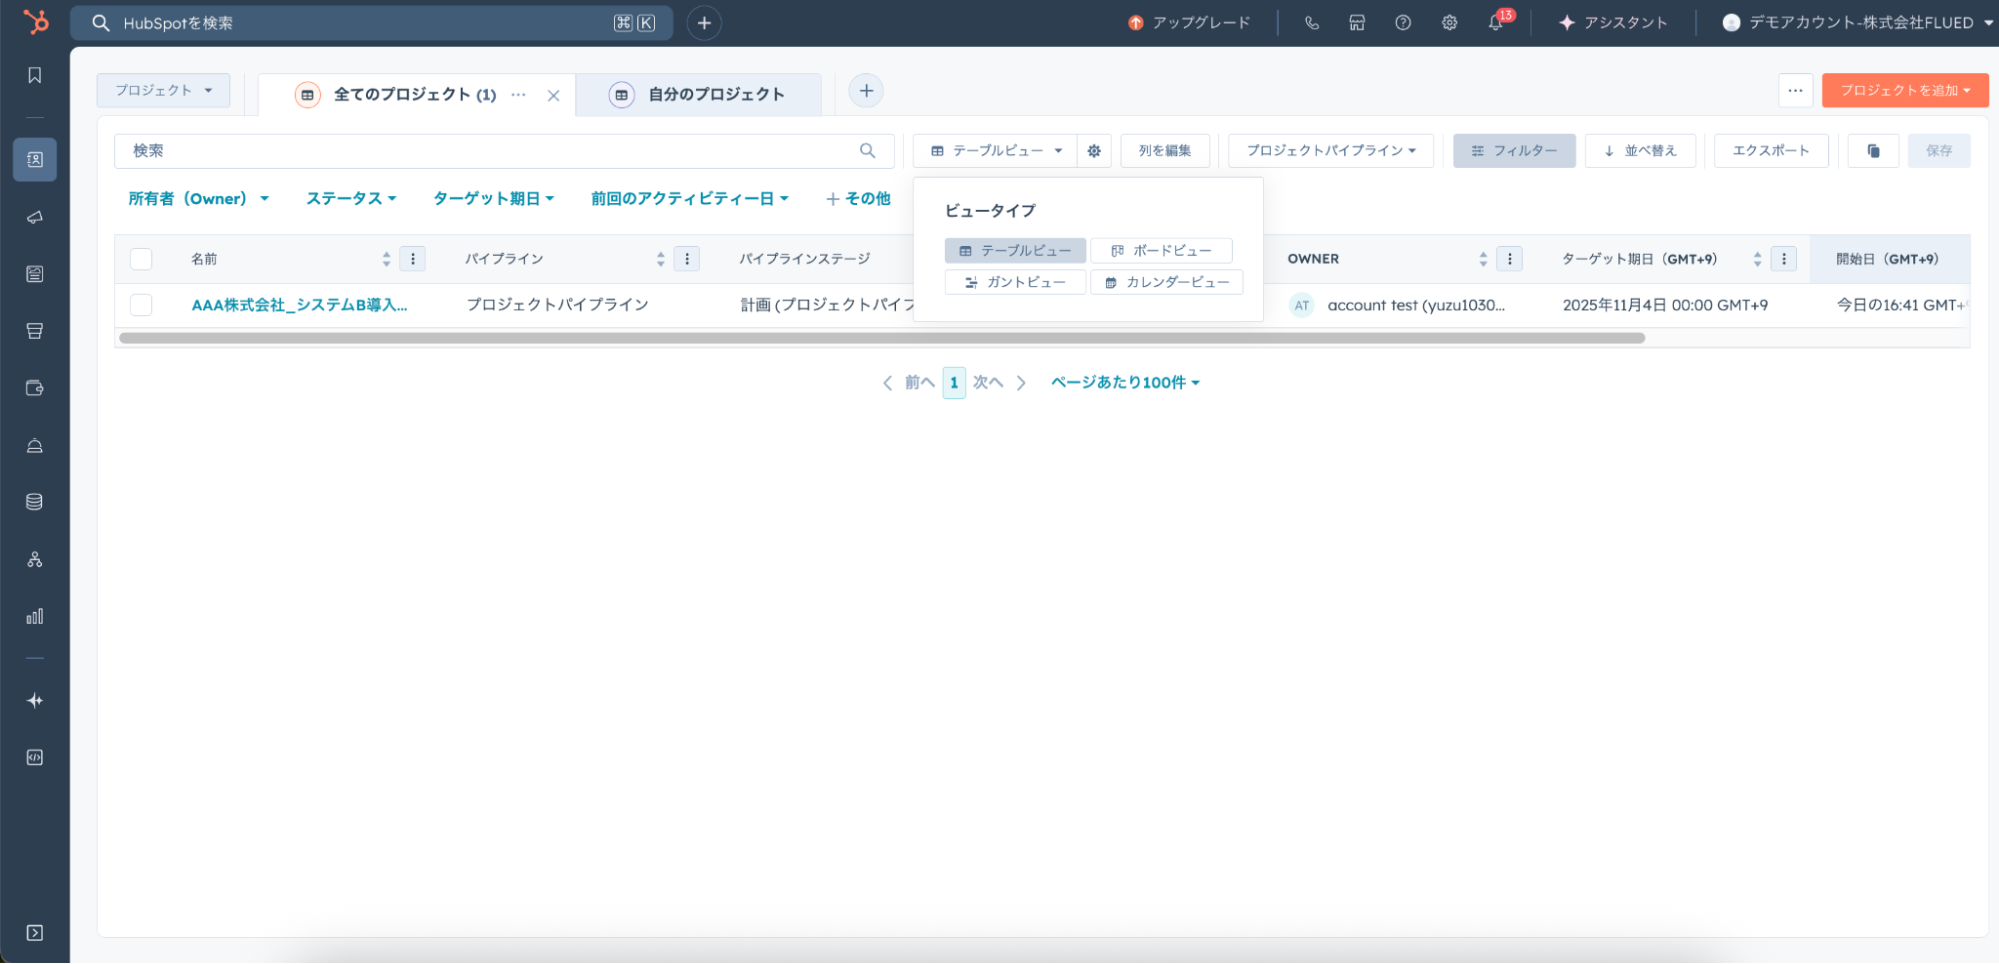Expand the ページあたり100件 dropdown

point(1124,383)
